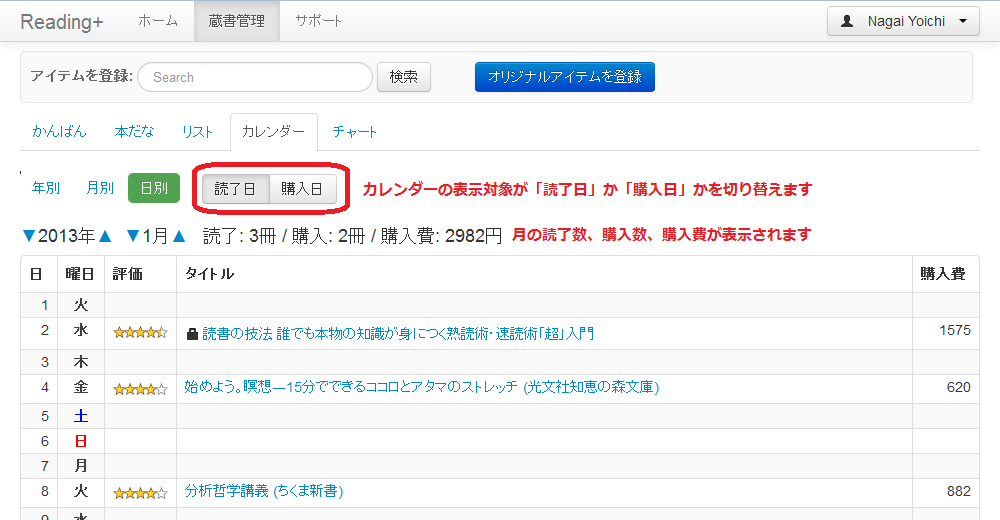Screen dimensions: 1000x520
Task: Toggle calendar target to 購入日
Action: pos(302,189)
